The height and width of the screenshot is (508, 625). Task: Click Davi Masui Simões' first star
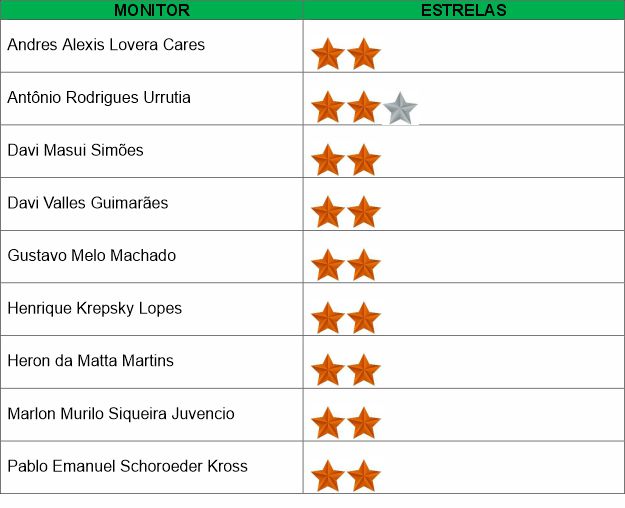click(328, 160)
